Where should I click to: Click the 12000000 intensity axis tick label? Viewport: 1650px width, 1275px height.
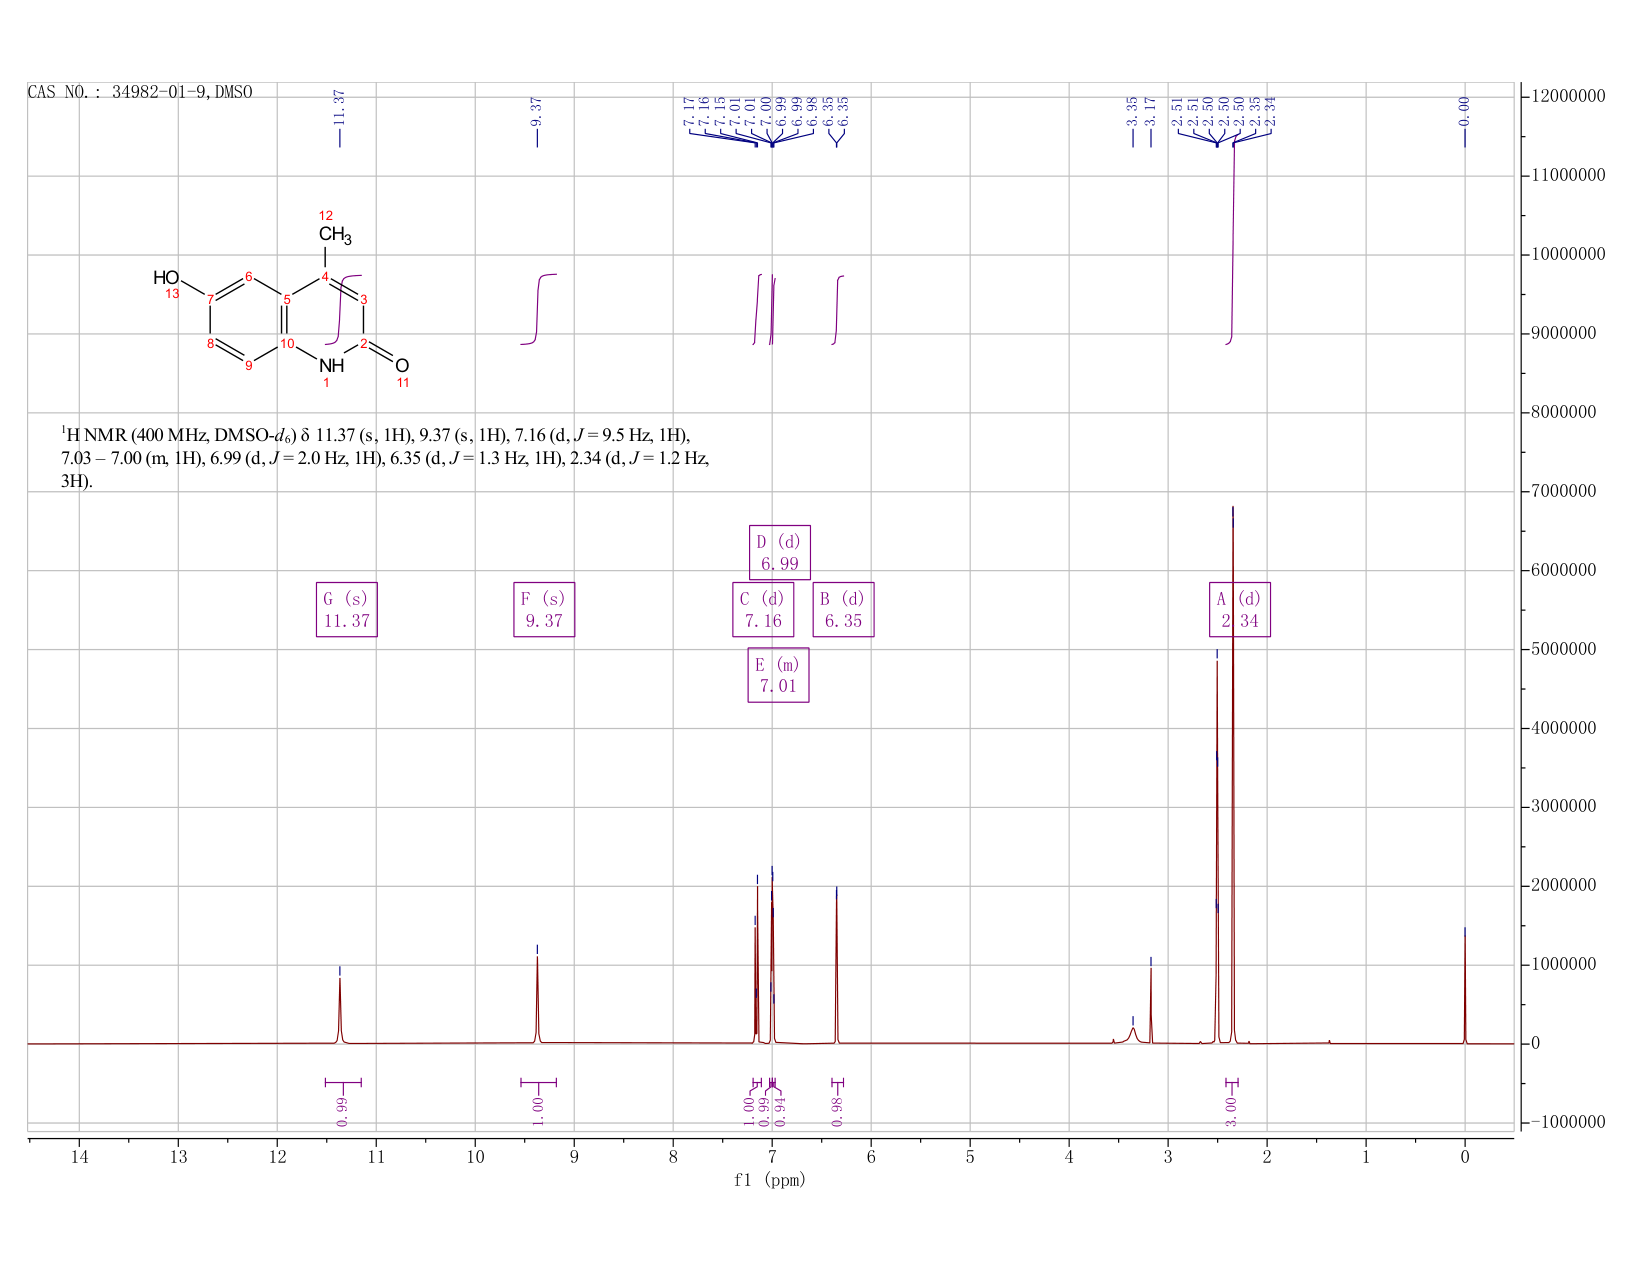tap(1567, 96)
